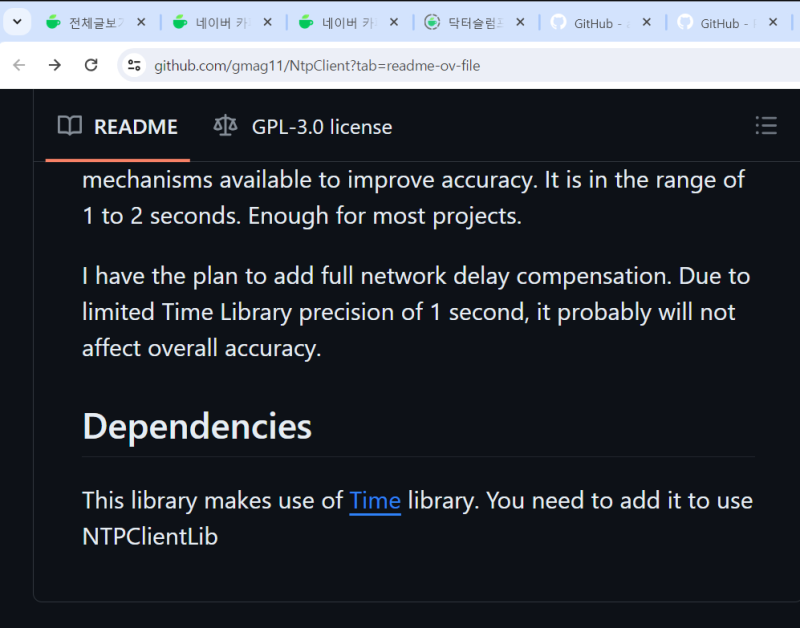Click the scales icon beside GPL-3.0 license

(225, 126)
